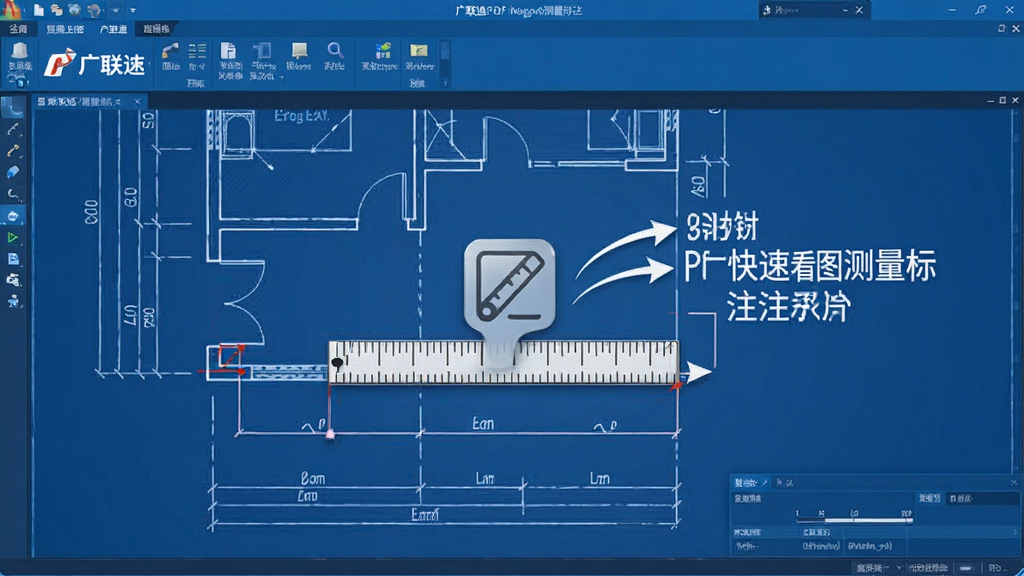The image size is (1024, 576).
Task: Click the magnifier search ribbon icon
Action: tap(335, 51)
